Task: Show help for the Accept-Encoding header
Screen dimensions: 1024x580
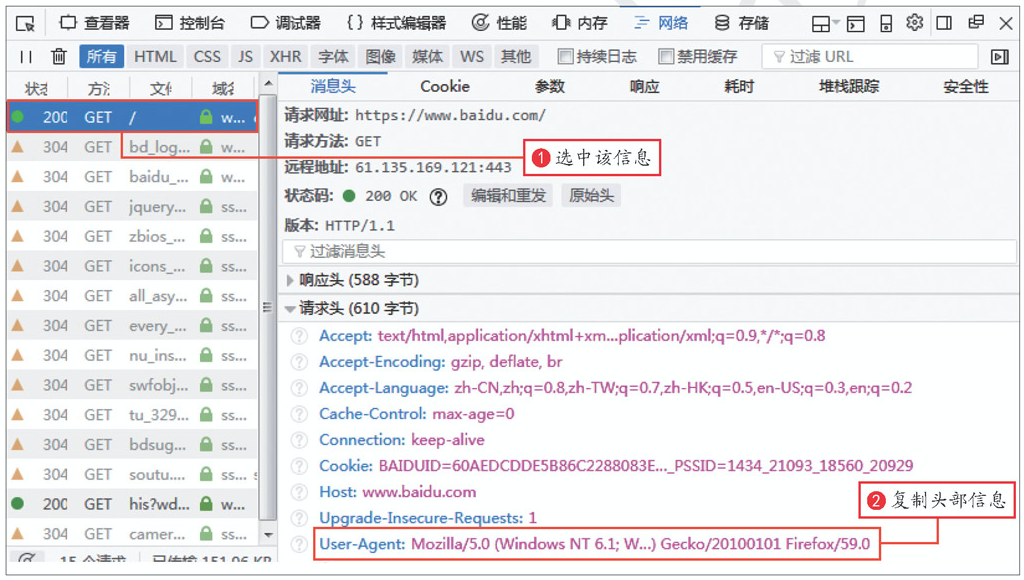Action: [x=299, y=362]
